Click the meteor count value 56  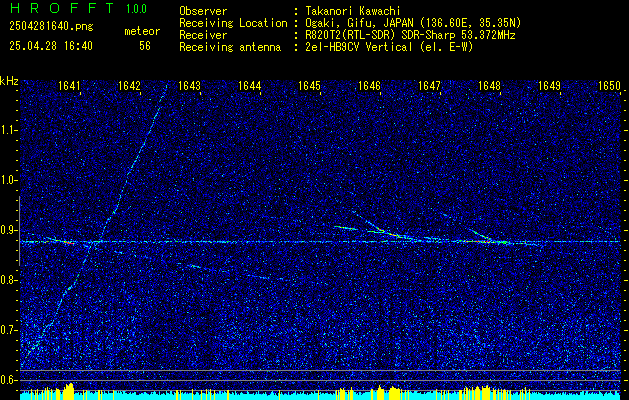pyautogui.click(x=145, y=46)
